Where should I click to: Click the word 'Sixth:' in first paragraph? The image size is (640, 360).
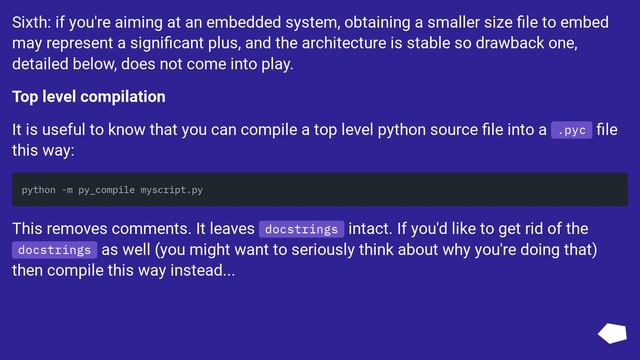click(x=31, y=22)
